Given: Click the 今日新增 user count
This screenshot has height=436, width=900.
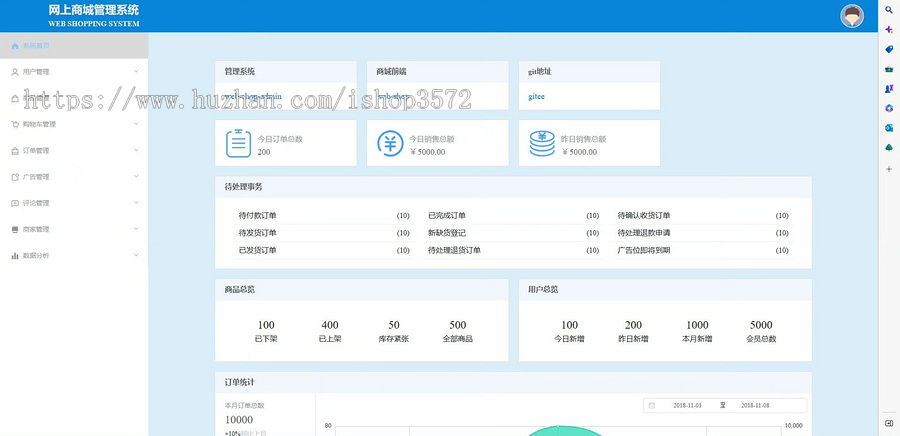Looking at the screenshot, I should [x=569, y=325].
